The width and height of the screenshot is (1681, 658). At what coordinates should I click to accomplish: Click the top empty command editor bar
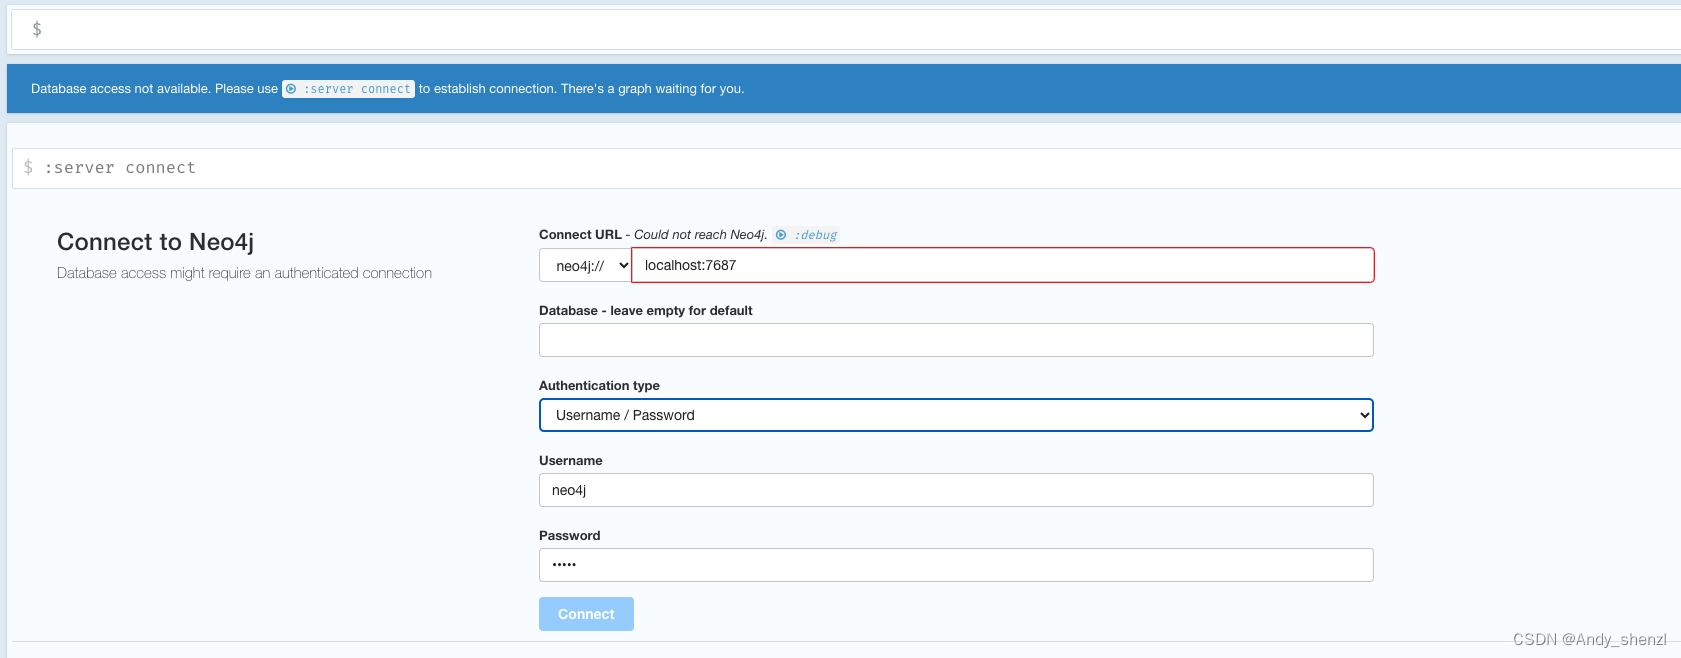pyautogui.click(x=846, y=29)
